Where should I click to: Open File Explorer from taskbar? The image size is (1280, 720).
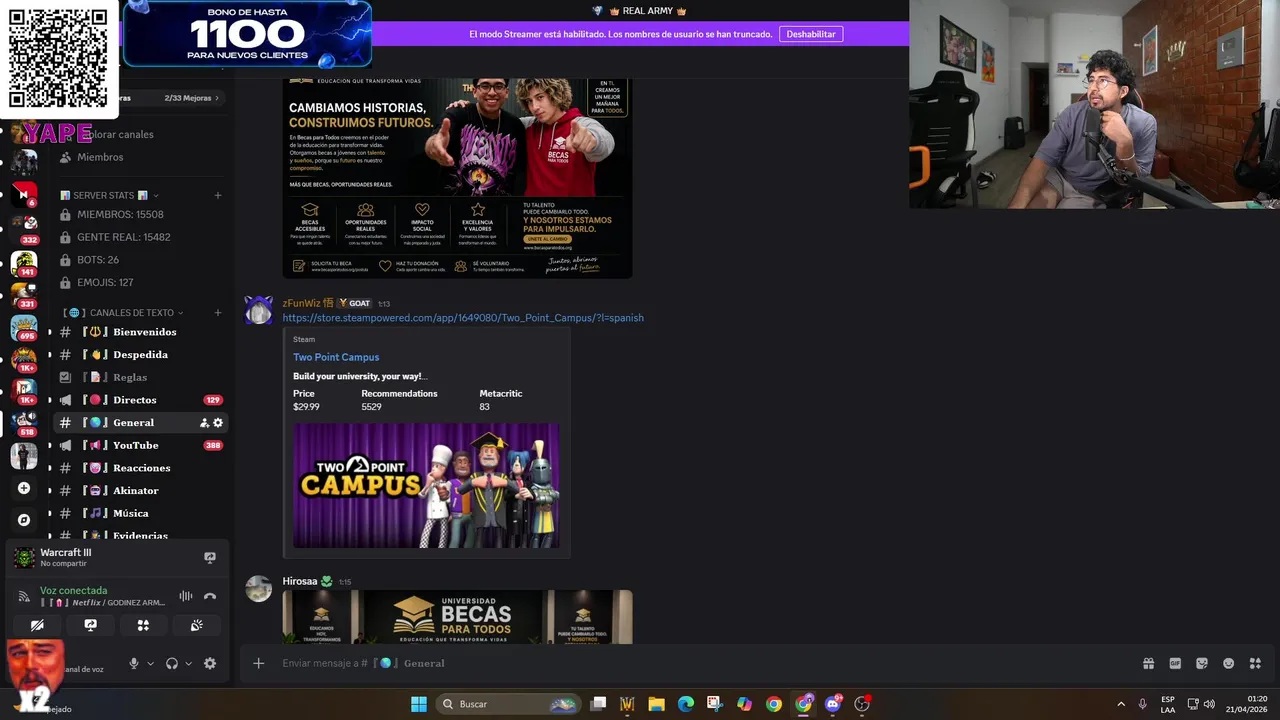657,704
